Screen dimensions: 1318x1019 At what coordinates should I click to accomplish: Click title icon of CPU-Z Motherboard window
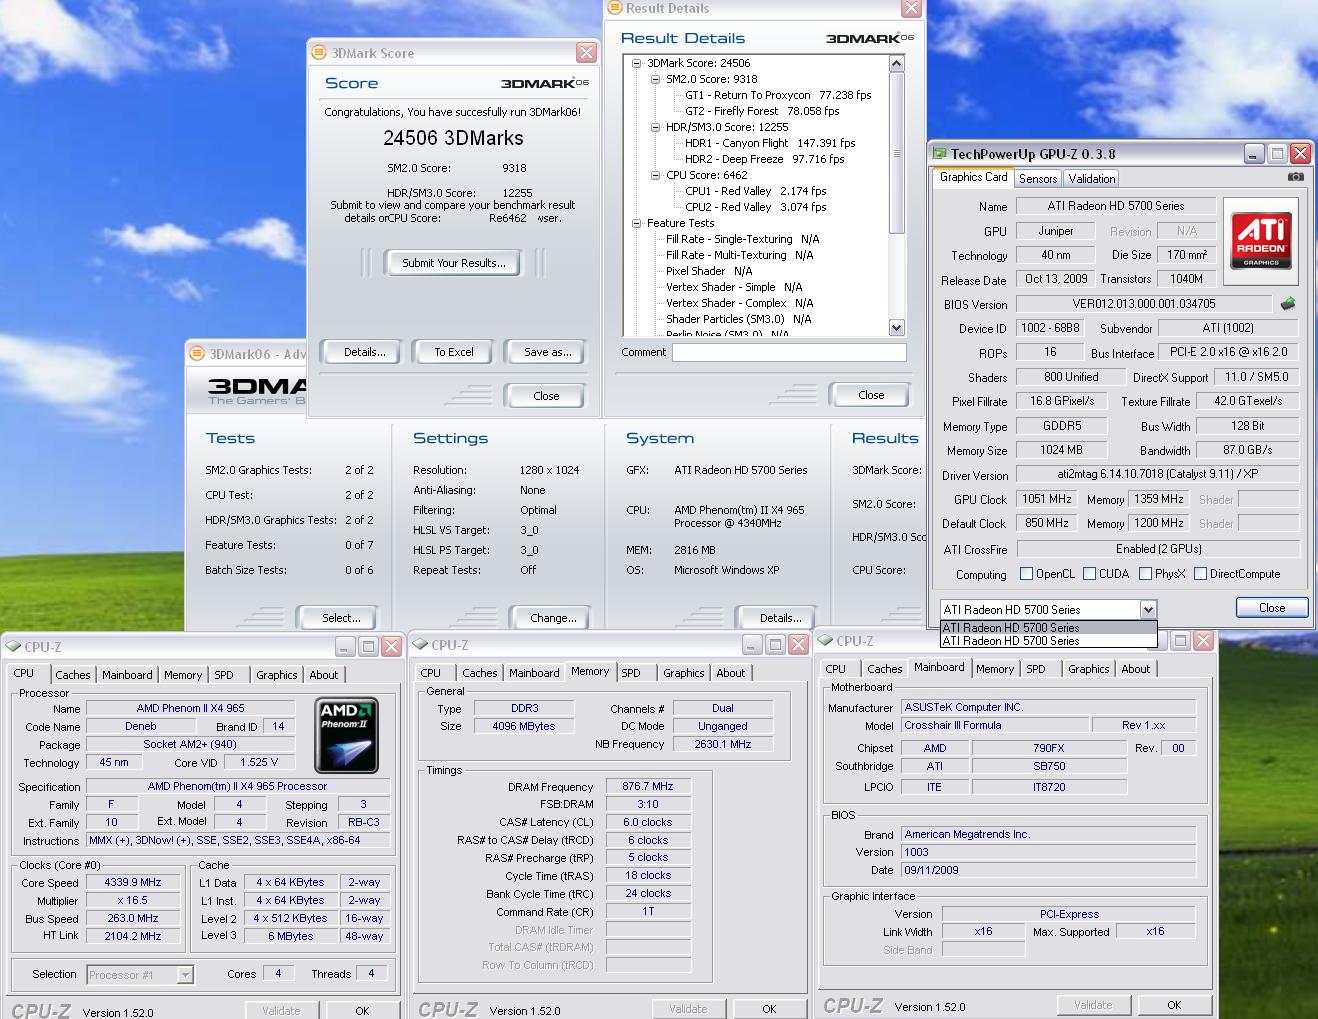point(826,641)
